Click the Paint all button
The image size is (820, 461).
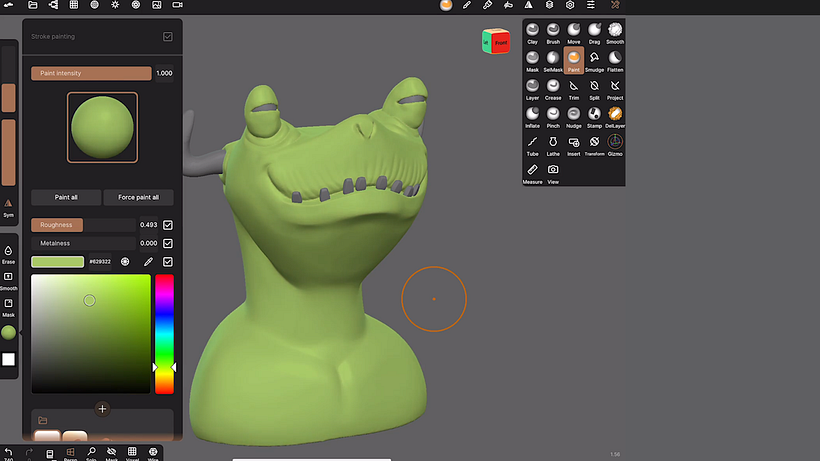[66, 197]
